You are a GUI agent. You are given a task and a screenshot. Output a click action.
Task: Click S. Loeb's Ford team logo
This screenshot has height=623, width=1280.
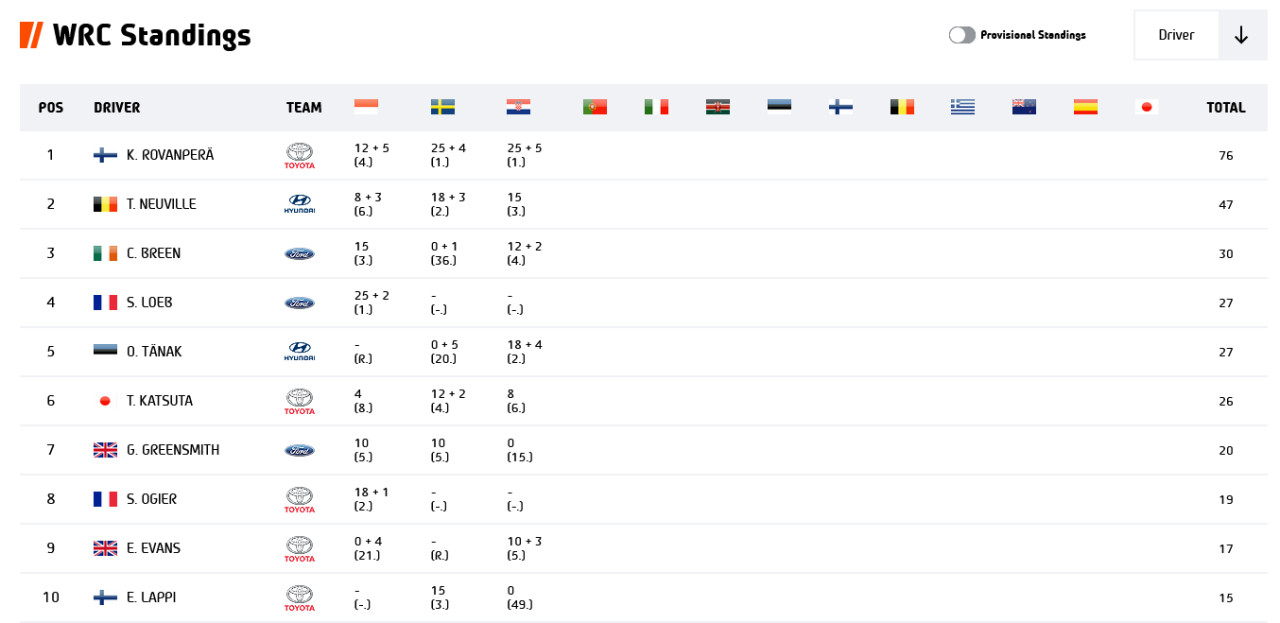point(300,303)
